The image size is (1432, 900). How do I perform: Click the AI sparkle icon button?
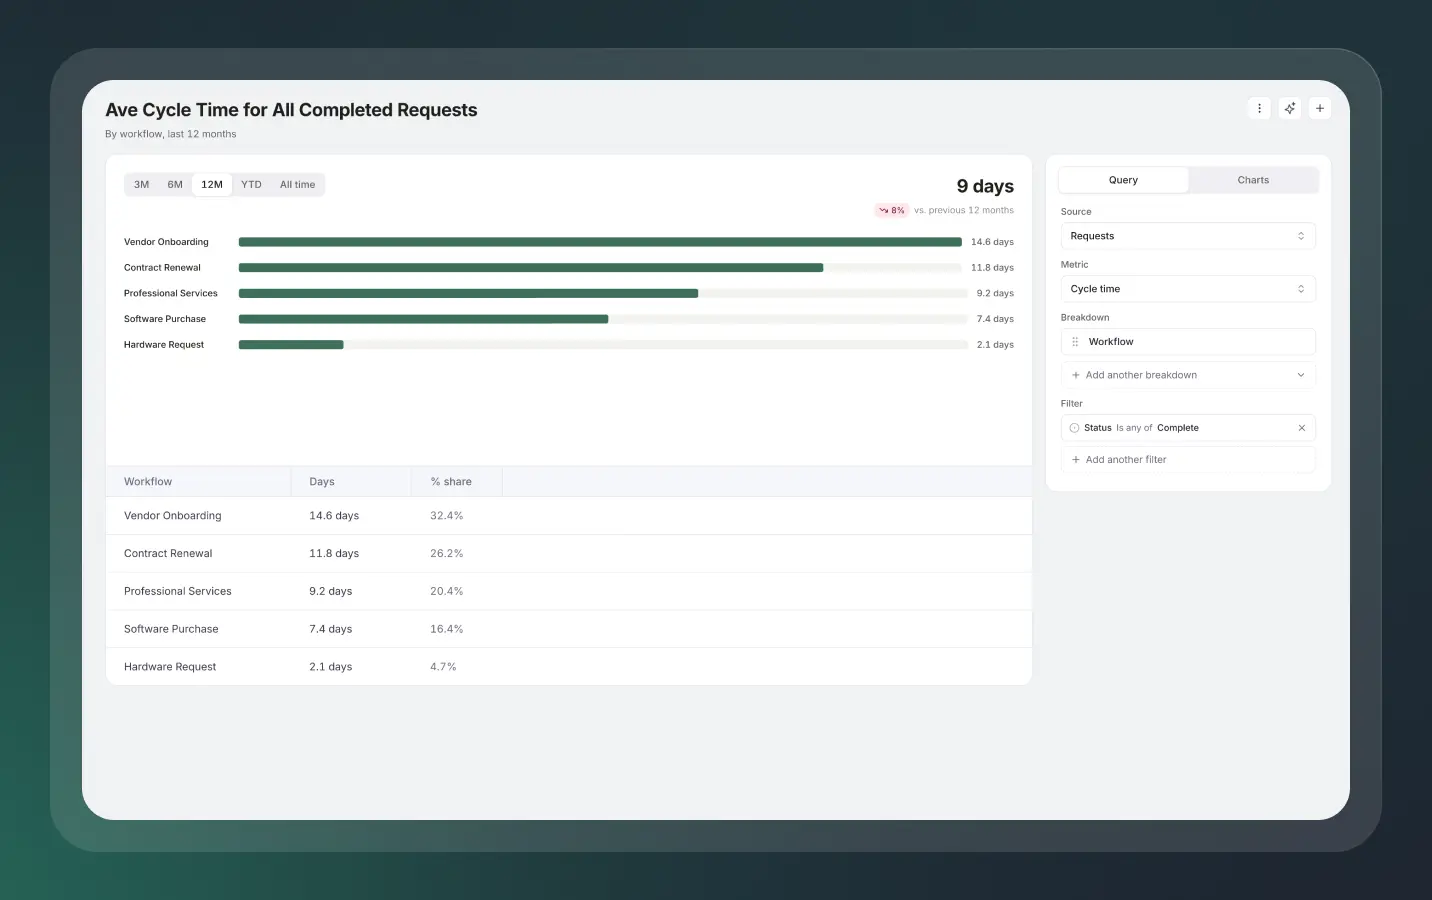coord(1290,108)
